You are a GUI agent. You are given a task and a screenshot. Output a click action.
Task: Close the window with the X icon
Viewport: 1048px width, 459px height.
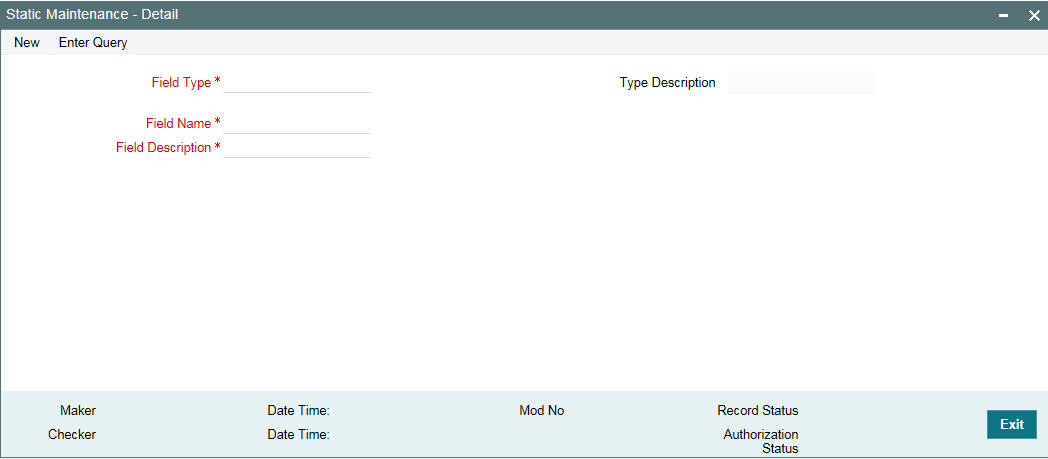click(x=1034, y=15)
